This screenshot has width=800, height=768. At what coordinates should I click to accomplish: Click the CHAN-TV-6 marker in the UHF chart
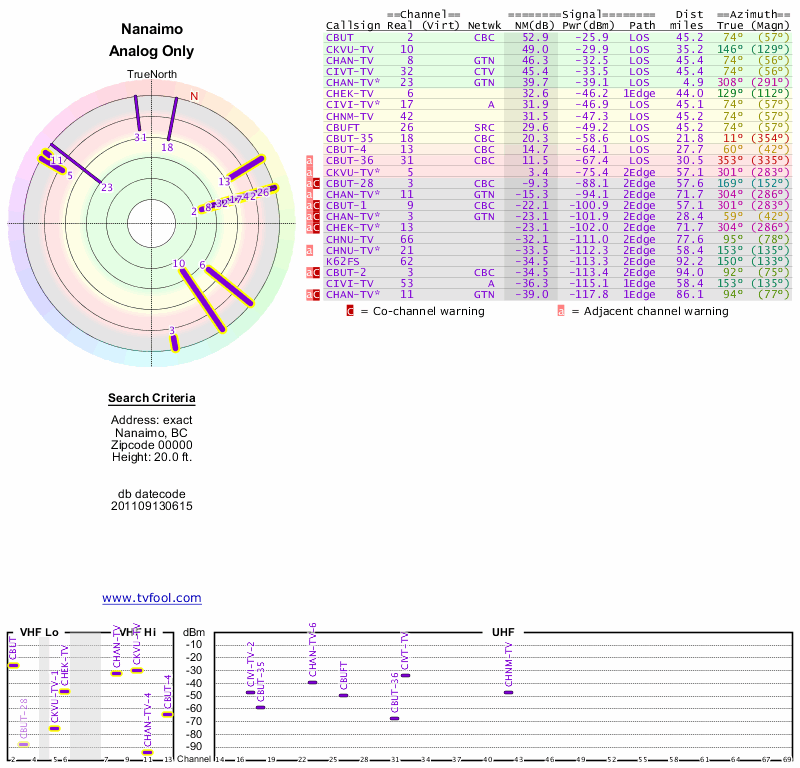click(x=313, y=682)
